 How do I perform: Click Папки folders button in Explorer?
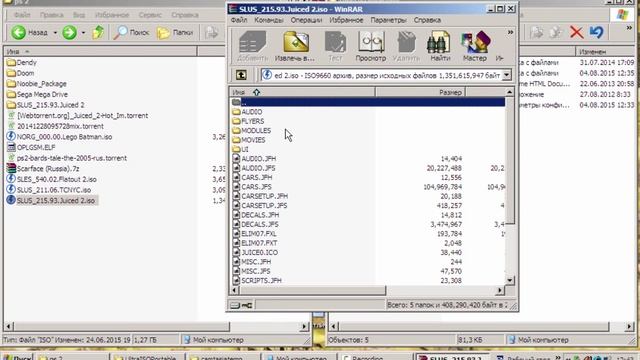175,32
